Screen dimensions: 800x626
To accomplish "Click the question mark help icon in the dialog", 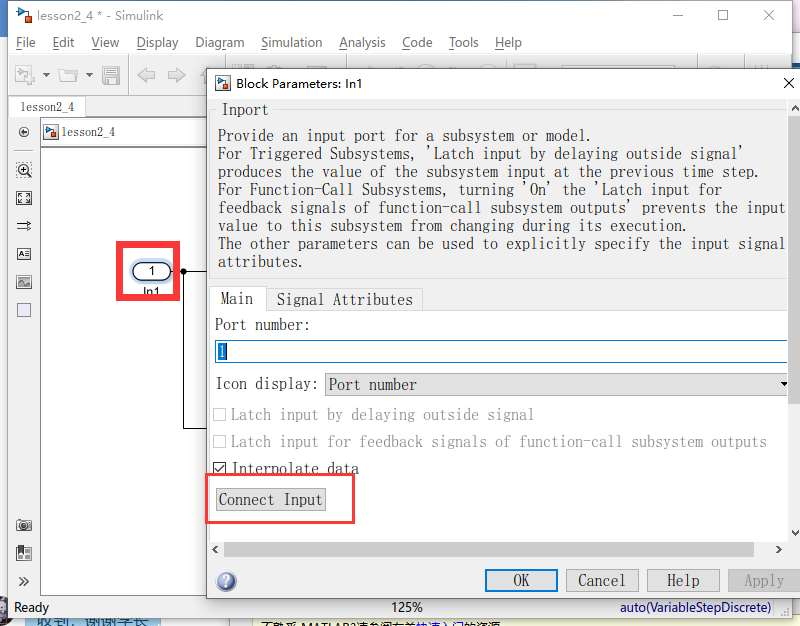I will (x=226, y=580).
